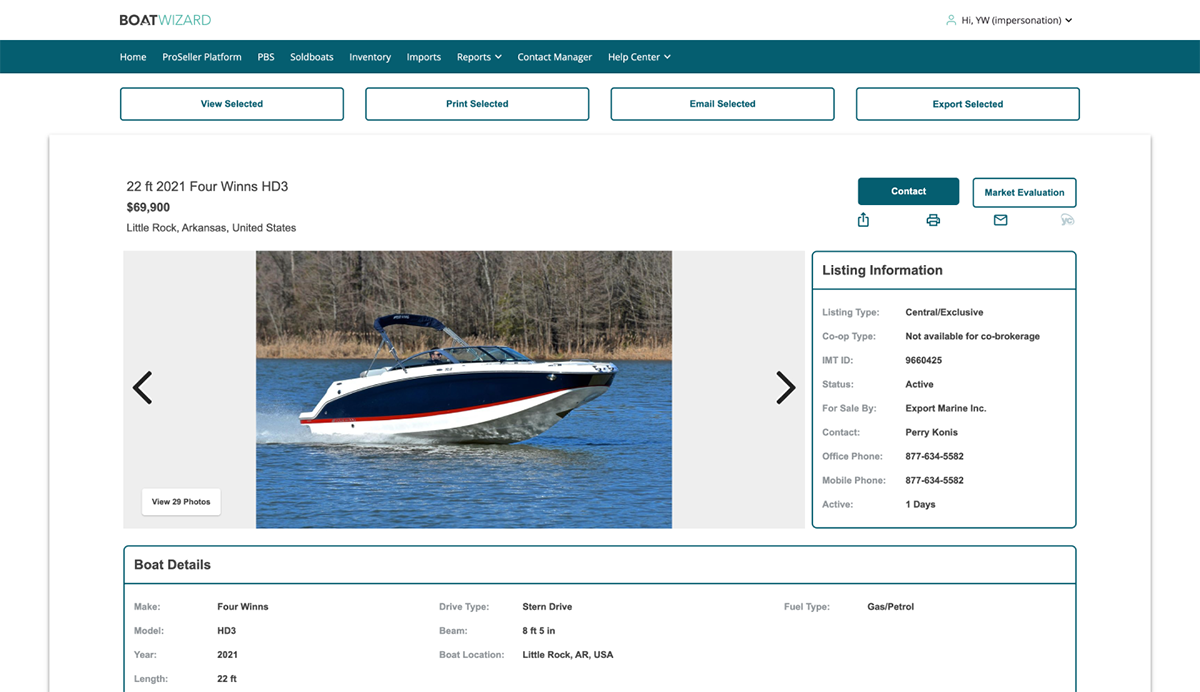The width and height of the screenshot is (1200, 692).
Task: Click the main boat photo
Action: 464,389
